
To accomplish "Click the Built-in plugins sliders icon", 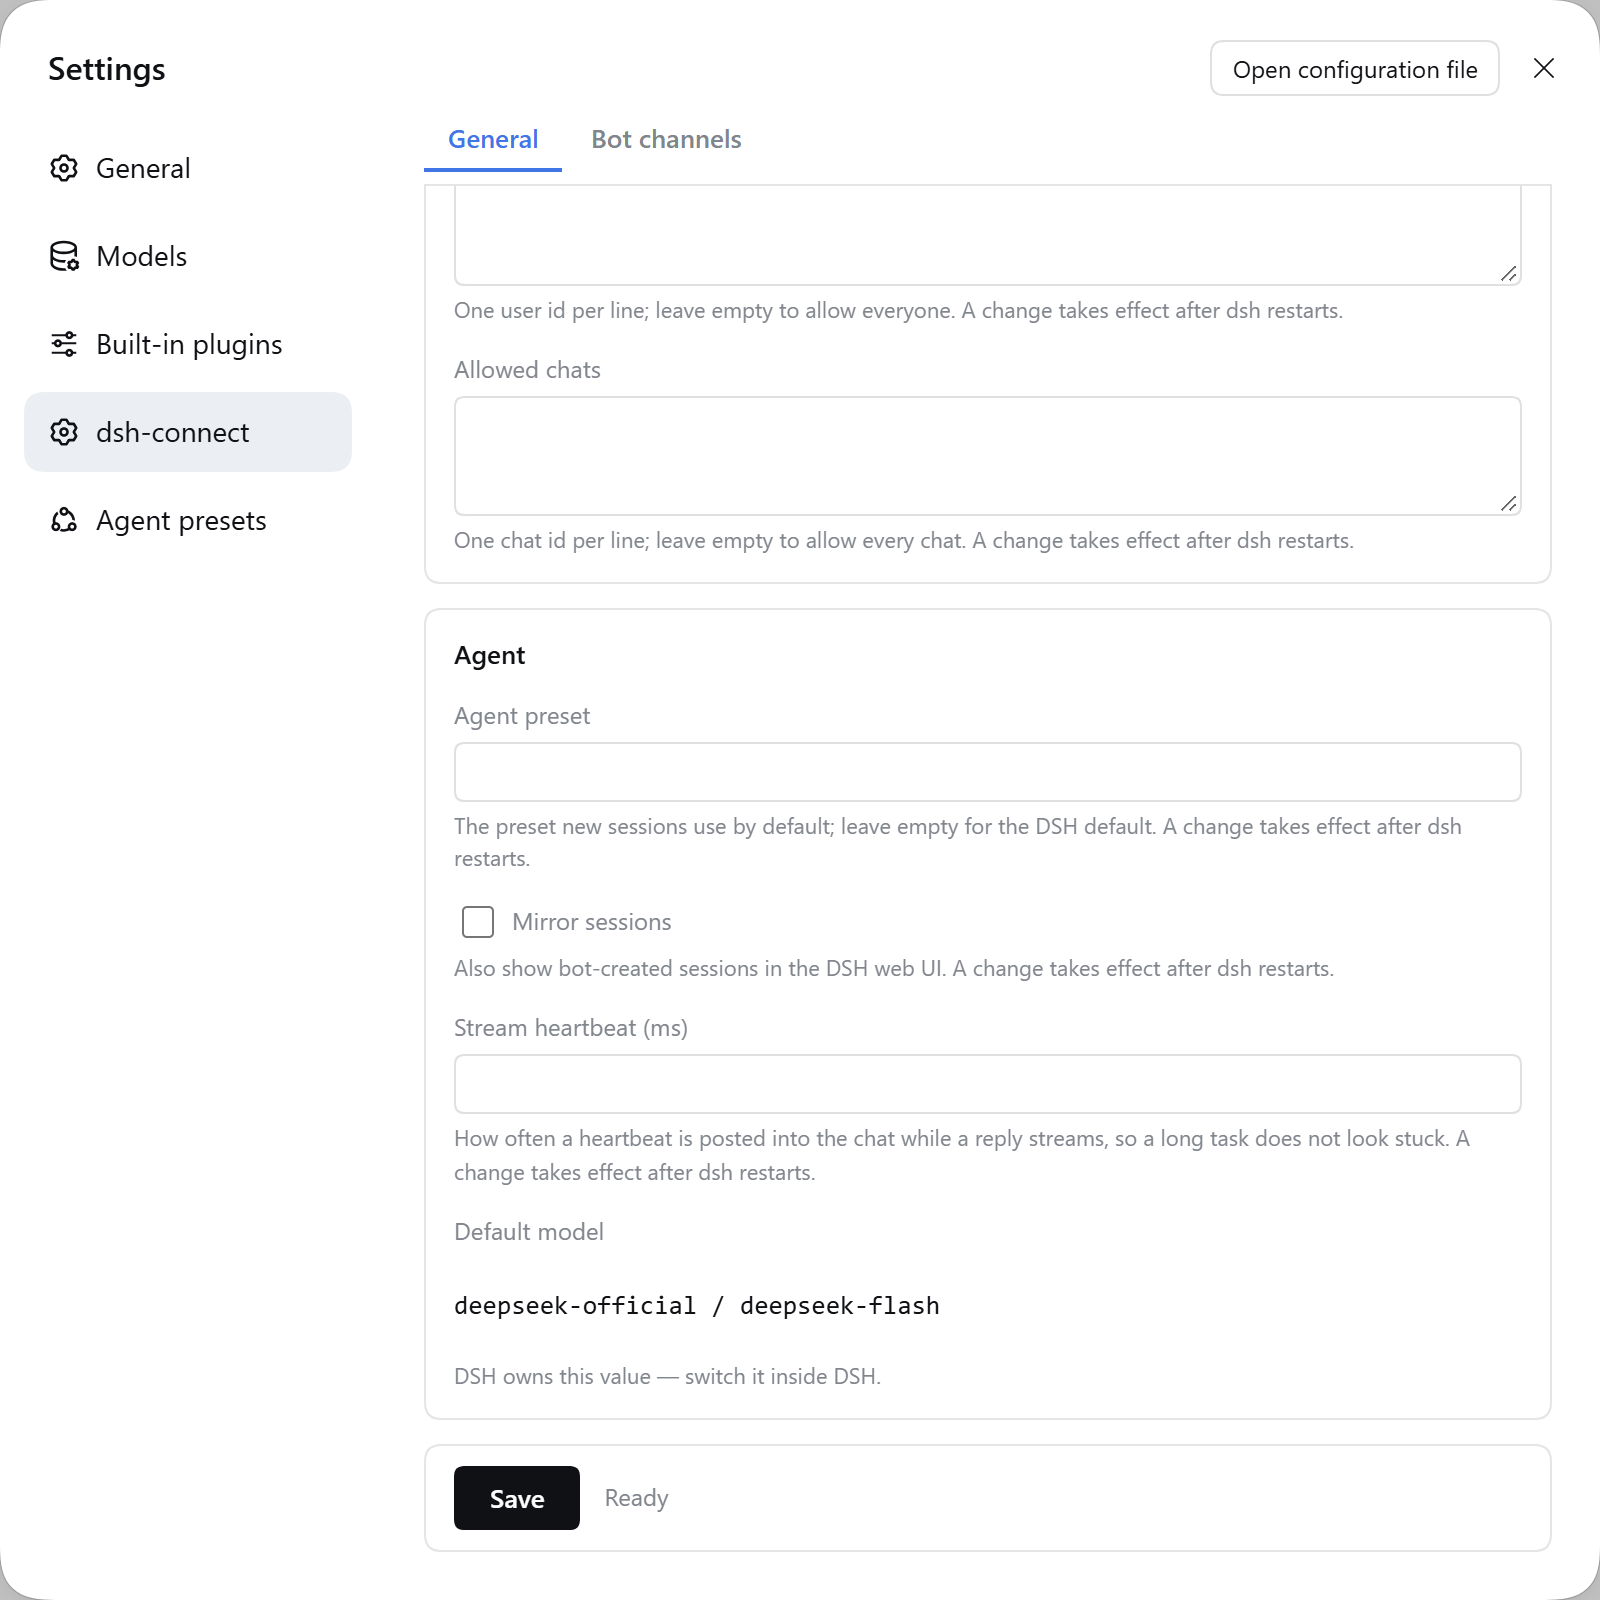I will 64,344.
